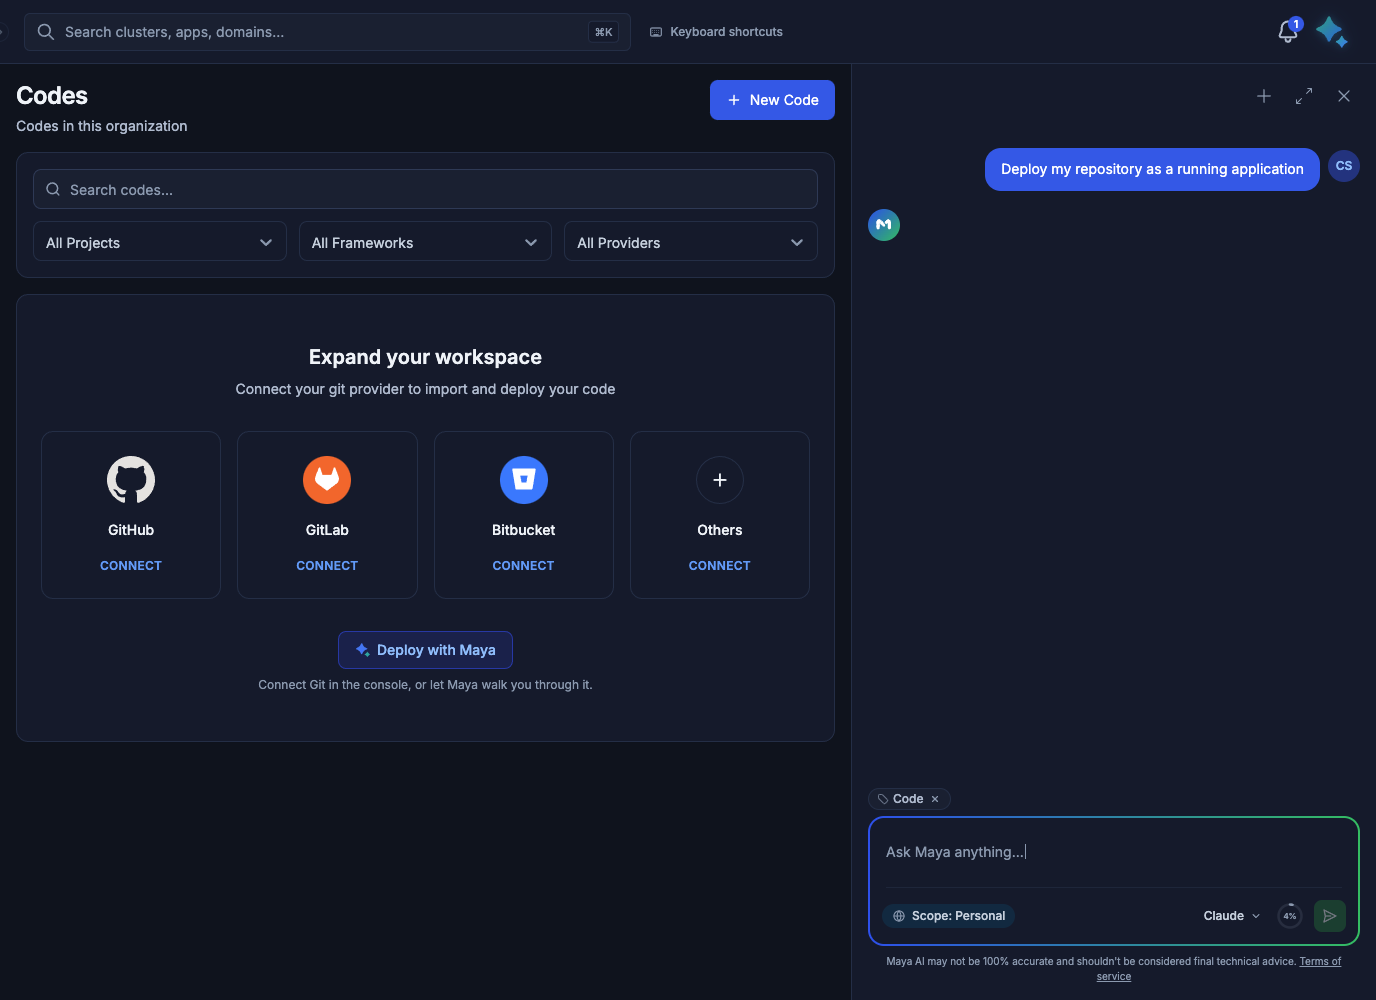This screenshot has width=1376, height=1000.
Task: Send the message to Maya
Action: point(1330,916)
